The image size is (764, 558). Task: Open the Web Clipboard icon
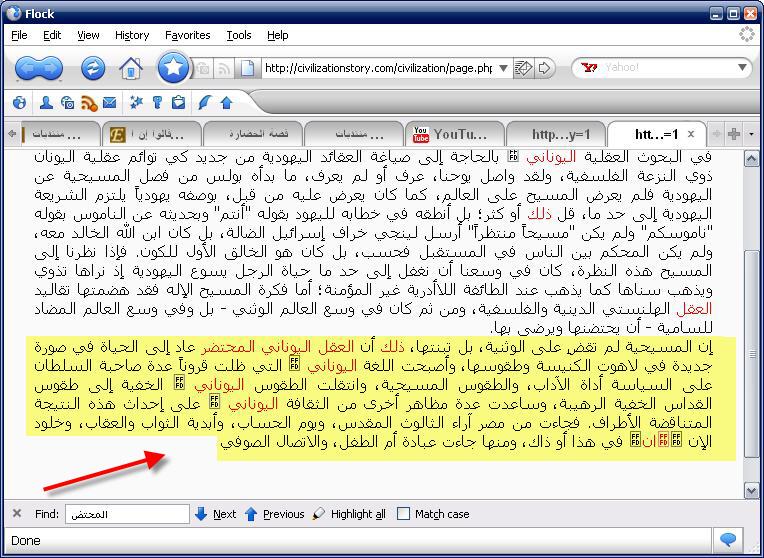point(178,102)
